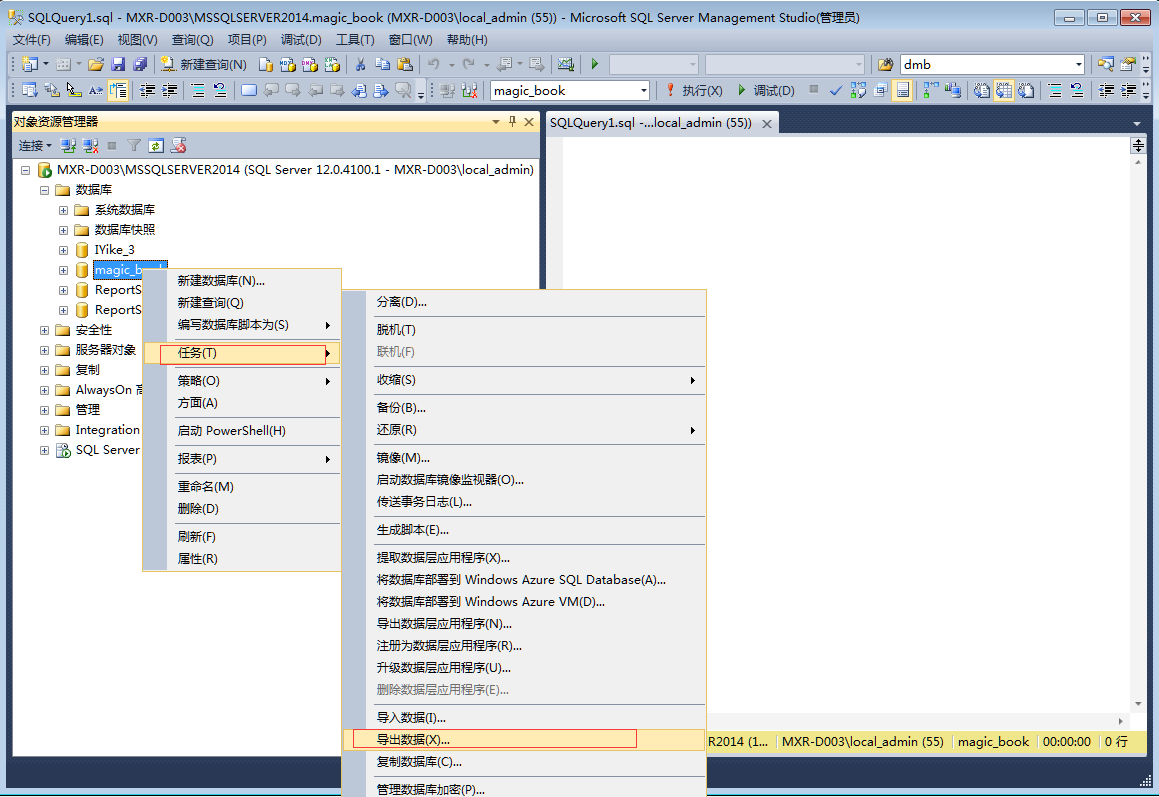
Task: Select the IYike_3 database in the tree
Action: pos(115,250)
